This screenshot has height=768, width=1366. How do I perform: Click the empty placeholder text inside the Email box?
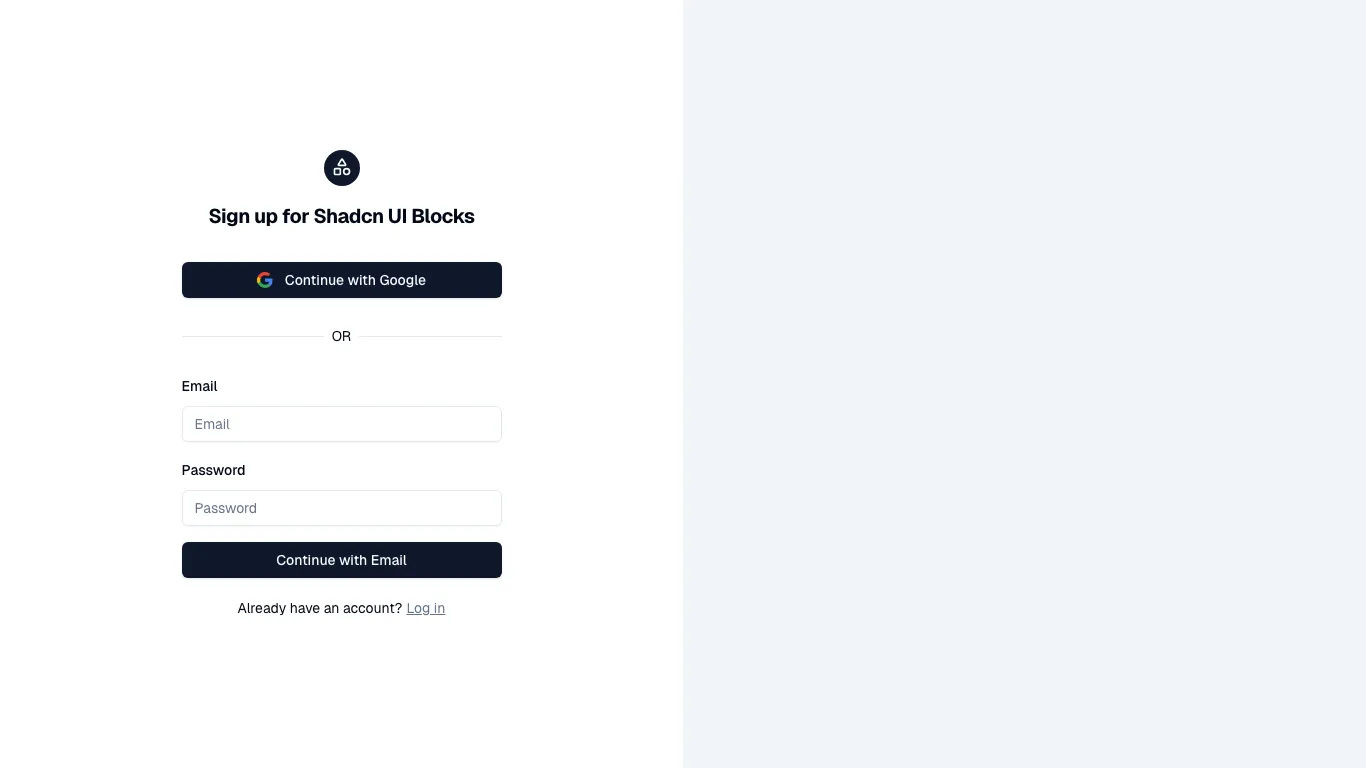211,424
